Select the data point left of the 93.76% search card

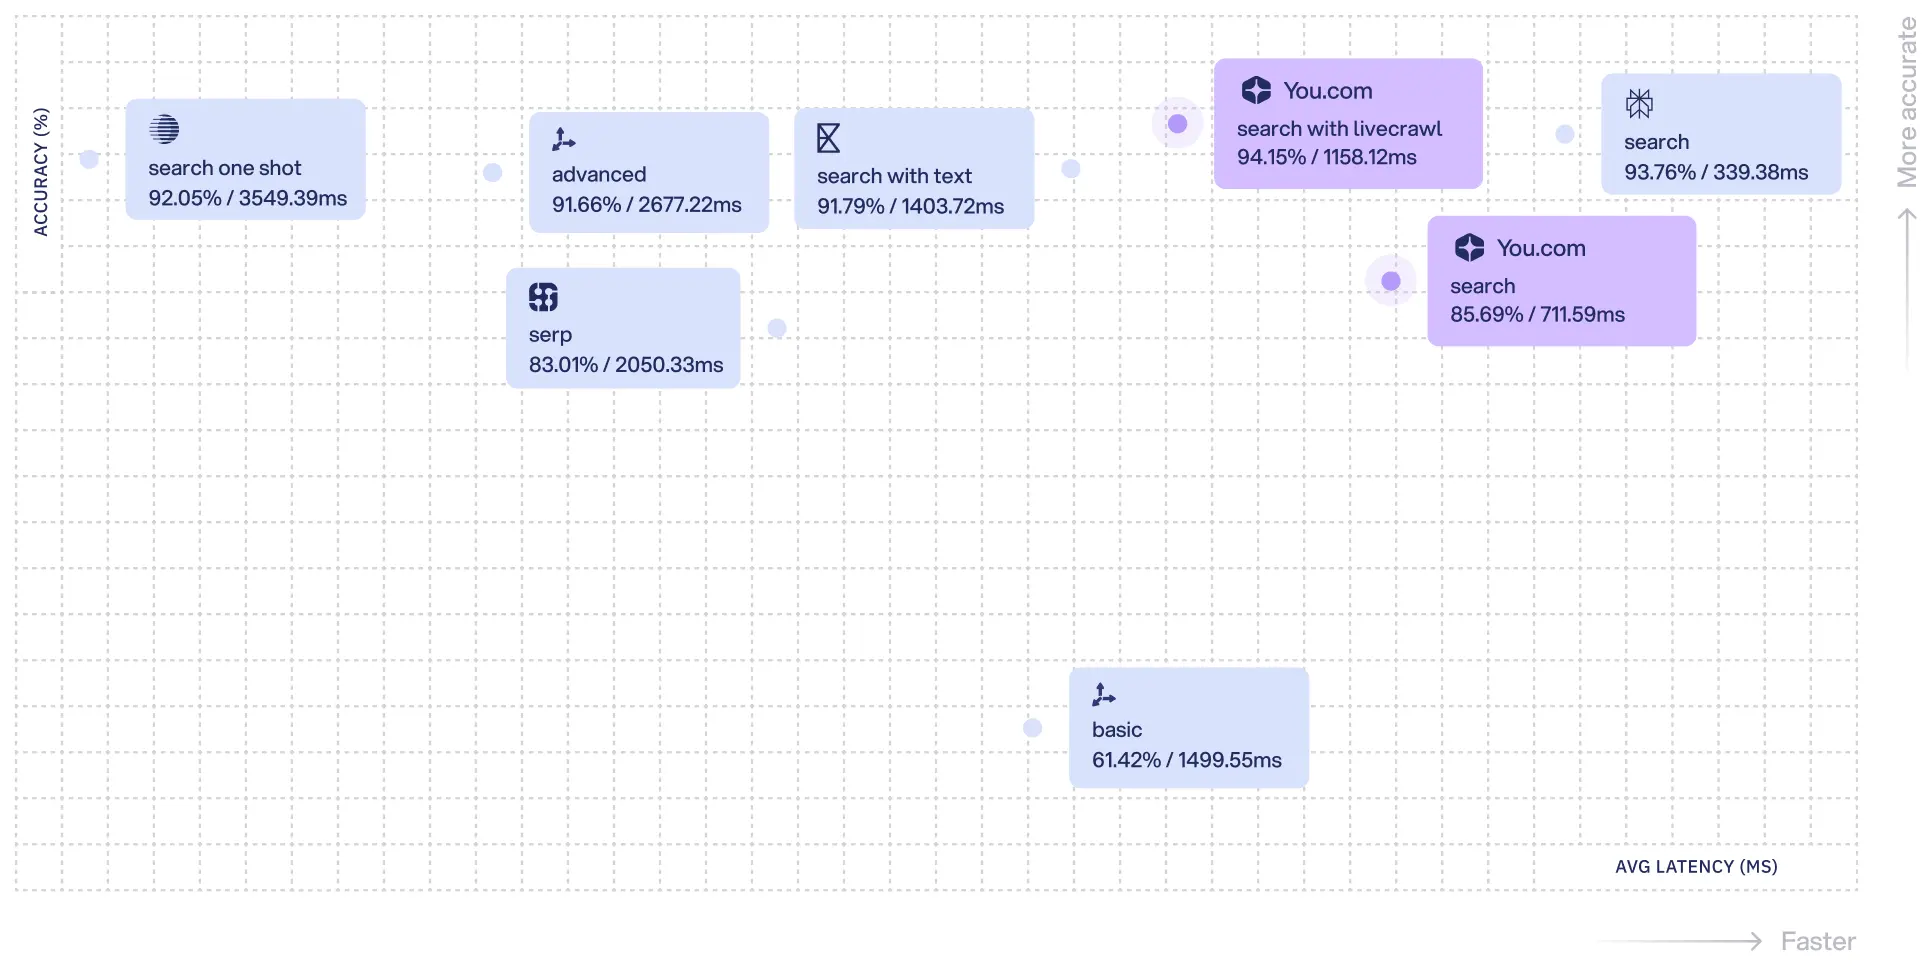tap(1565, 134)
